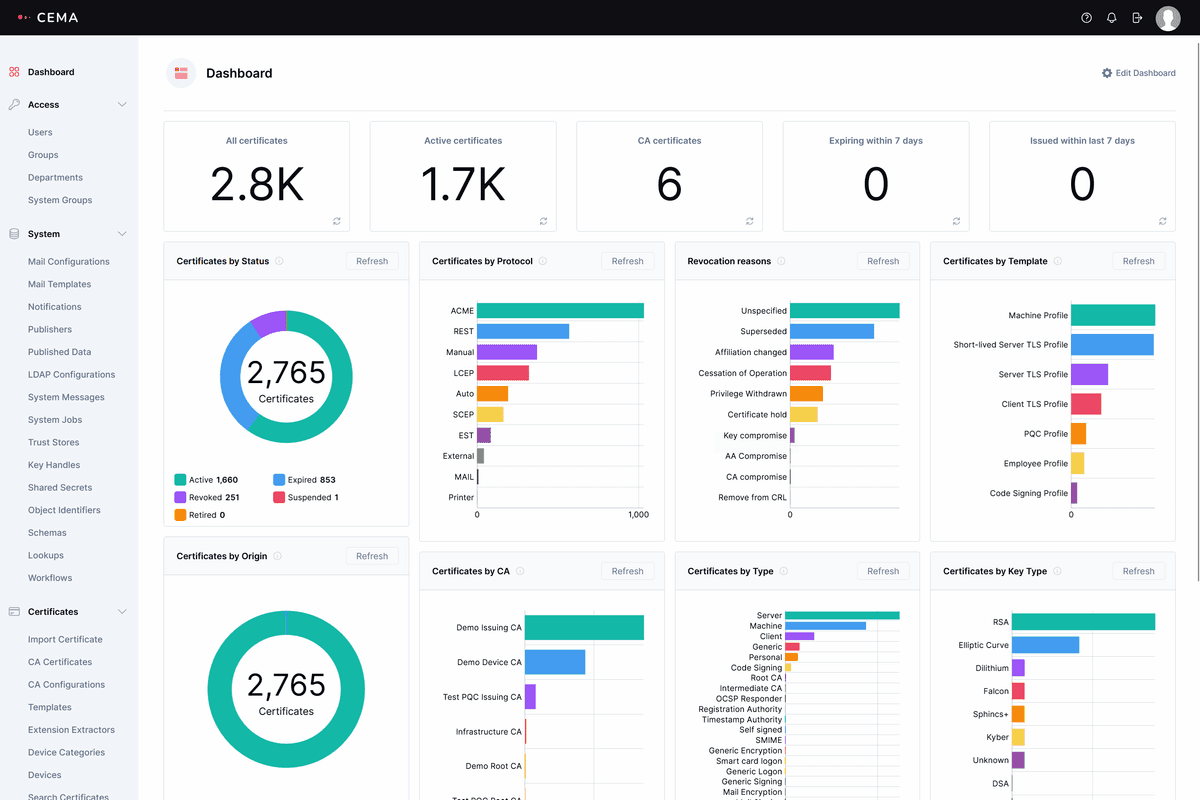The height and width of the screenshot is (800, 1200).
Task: Click the help question mark icon
Action: 1087,18
